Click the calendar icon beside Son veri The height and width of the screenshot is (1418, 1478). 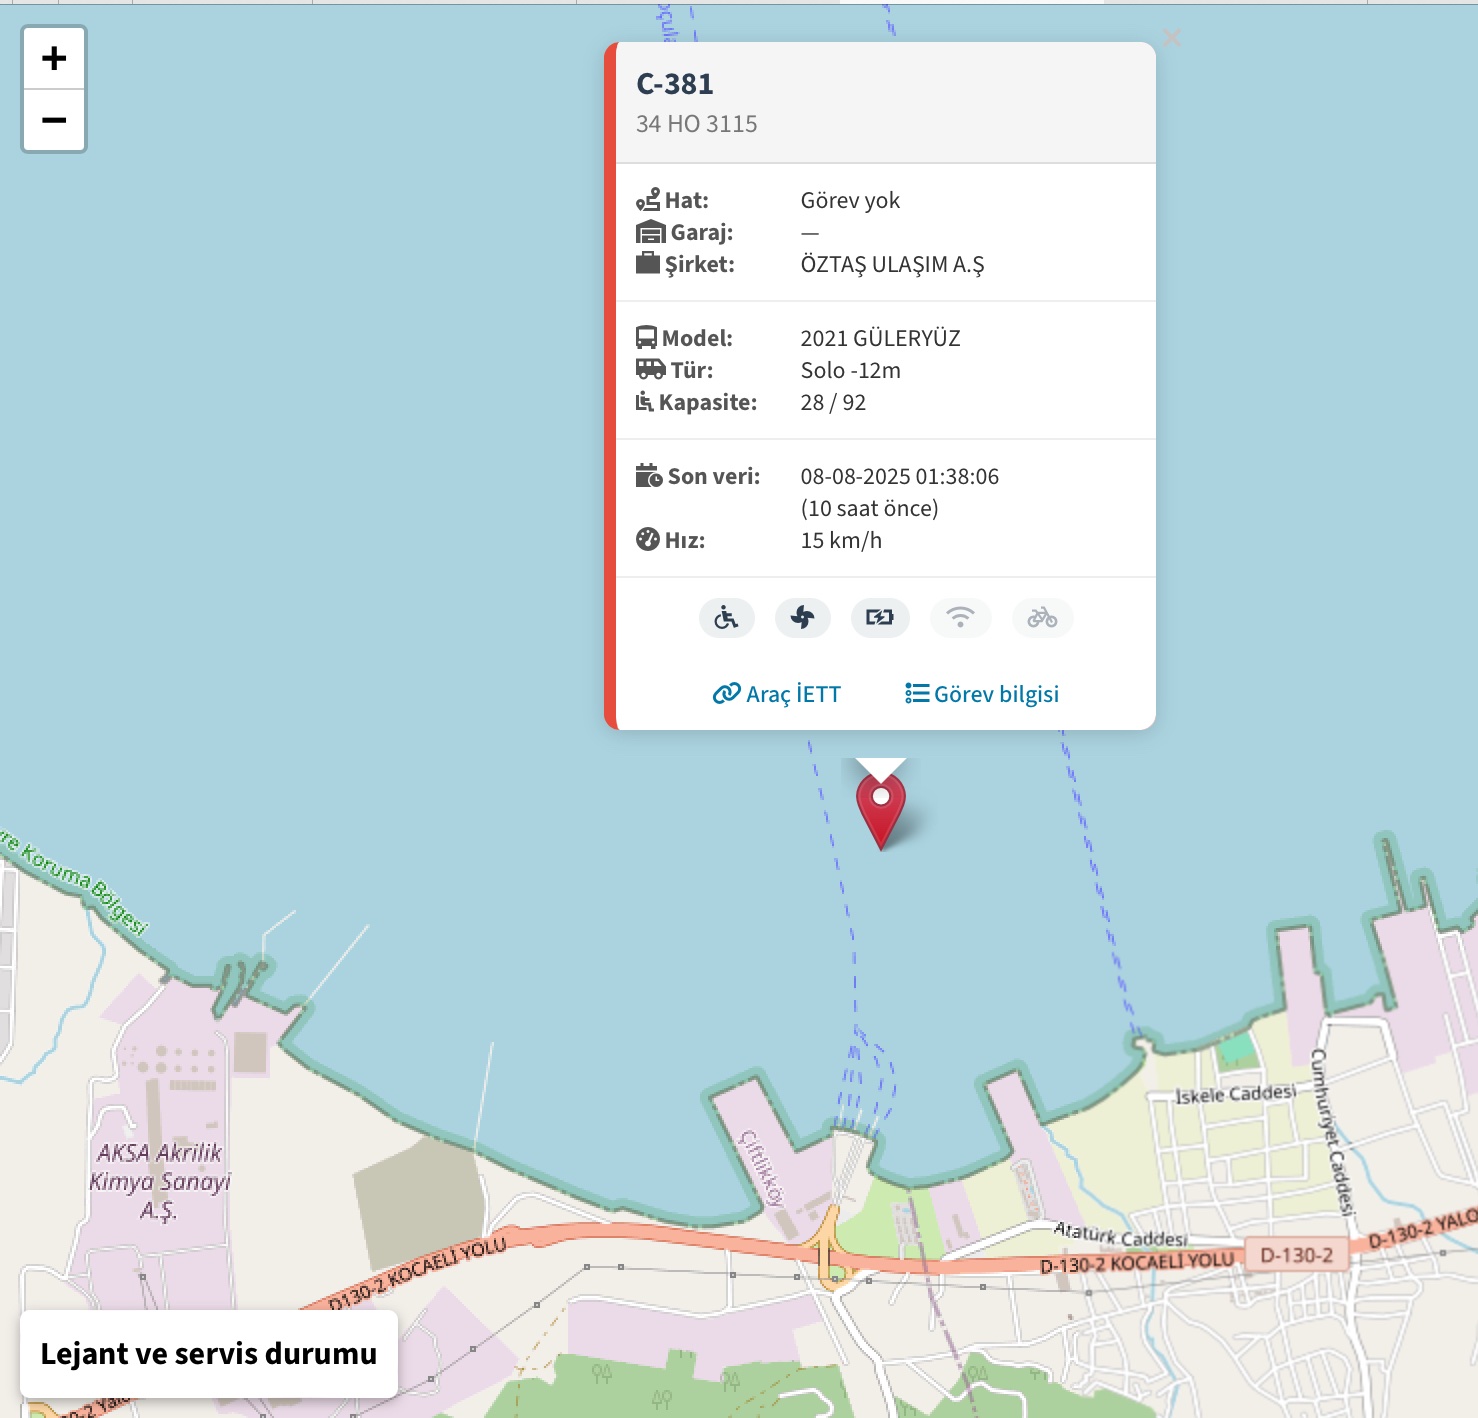point(649,476)
